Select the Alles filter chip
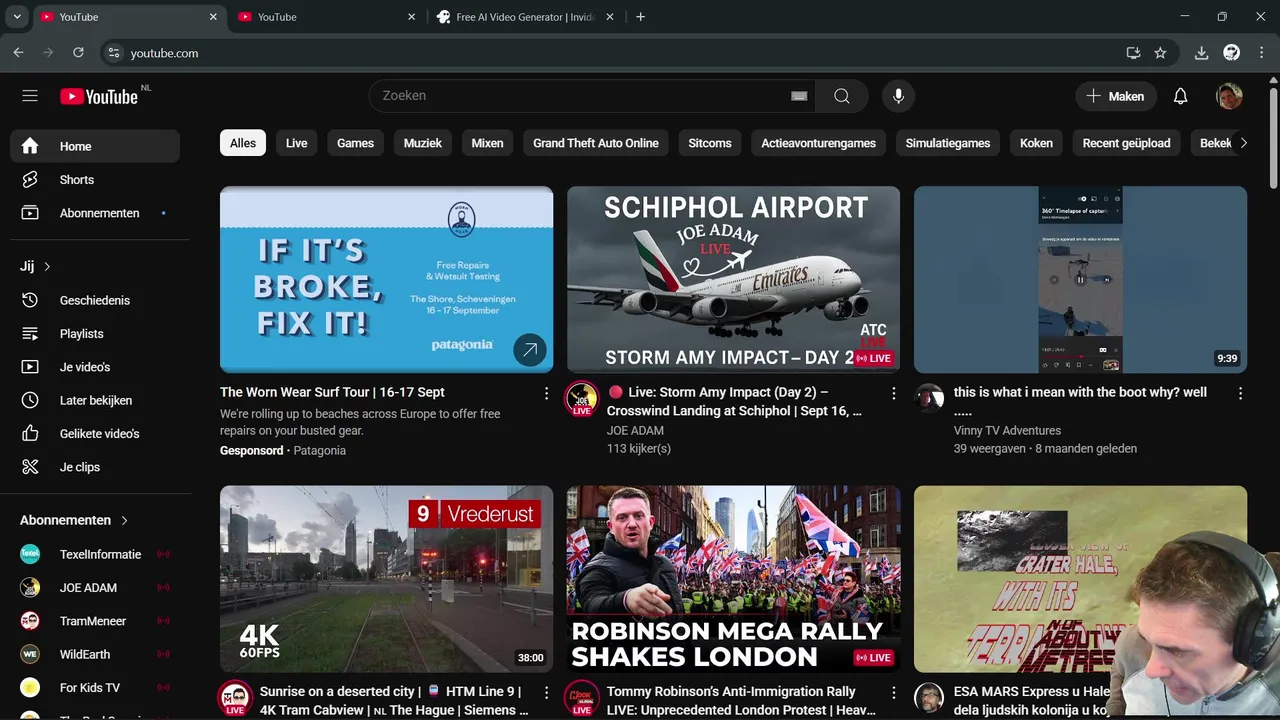1280x720 pixels. tap(243, 143)
